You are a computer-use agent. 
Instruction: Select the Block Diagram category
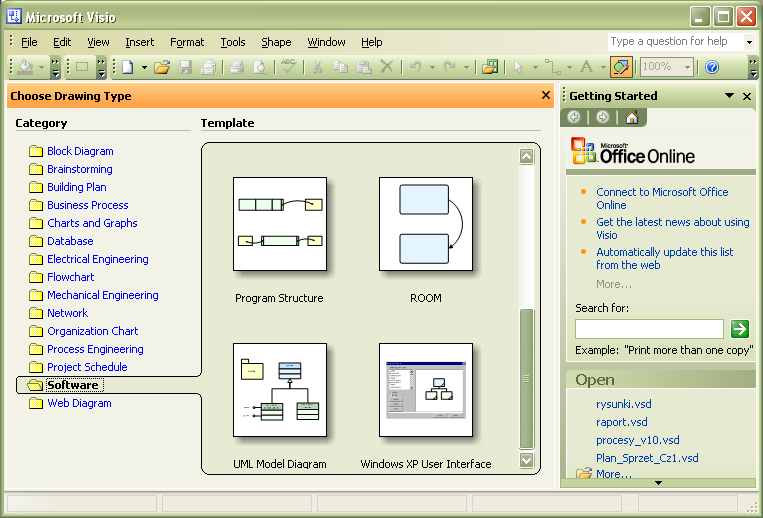point(80,151)
